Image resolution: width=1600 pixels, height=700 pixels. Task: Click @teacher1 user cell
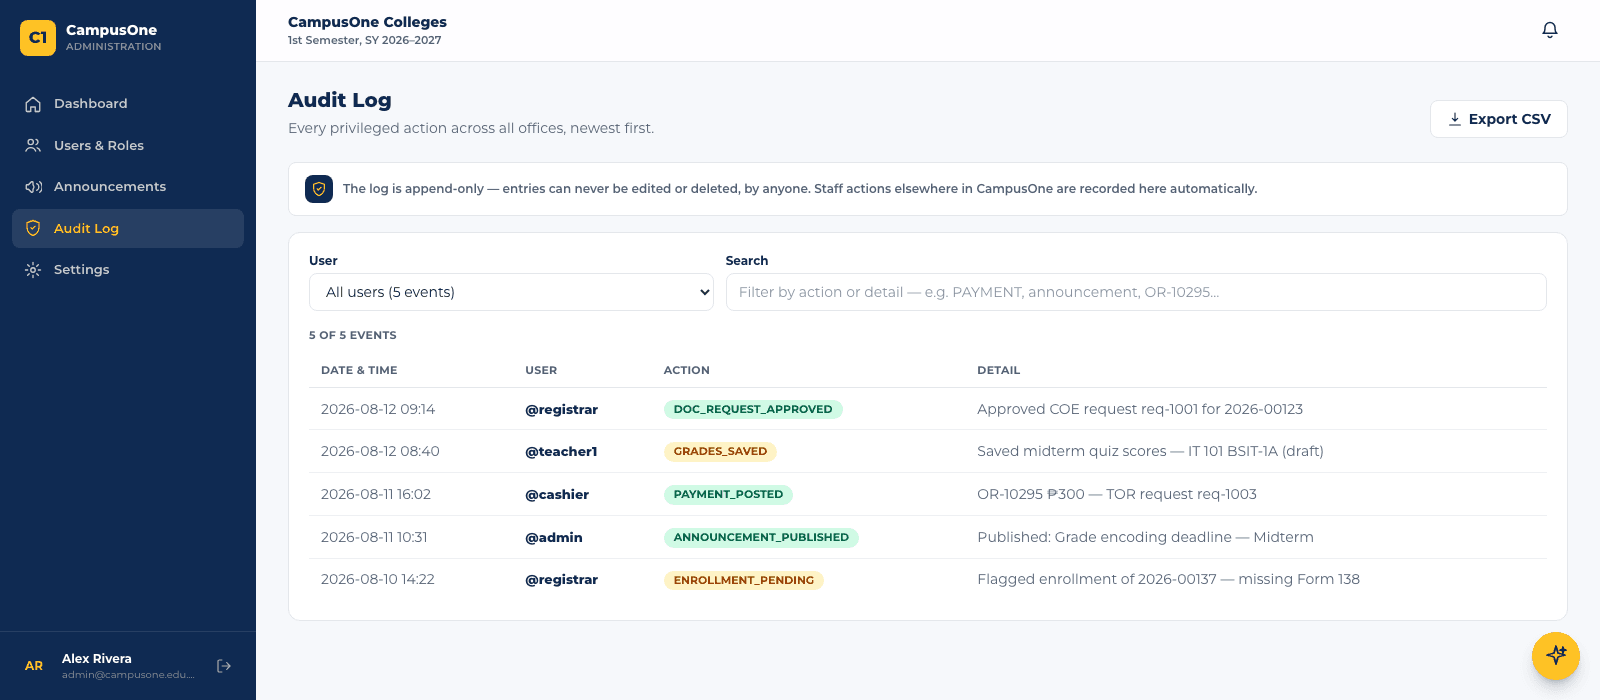click(x=561, y=452)
